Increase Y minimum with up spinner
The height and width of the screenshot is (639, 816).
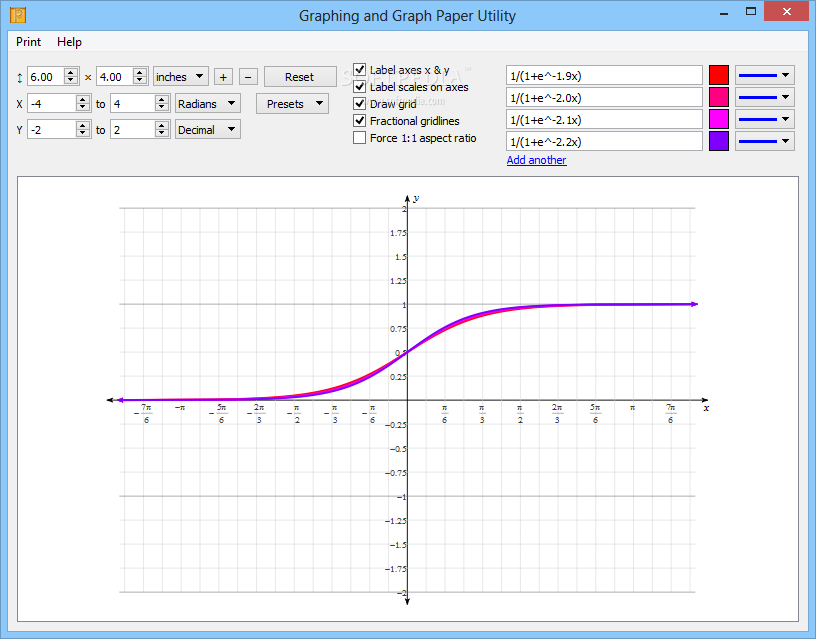(x=83, y=125)
